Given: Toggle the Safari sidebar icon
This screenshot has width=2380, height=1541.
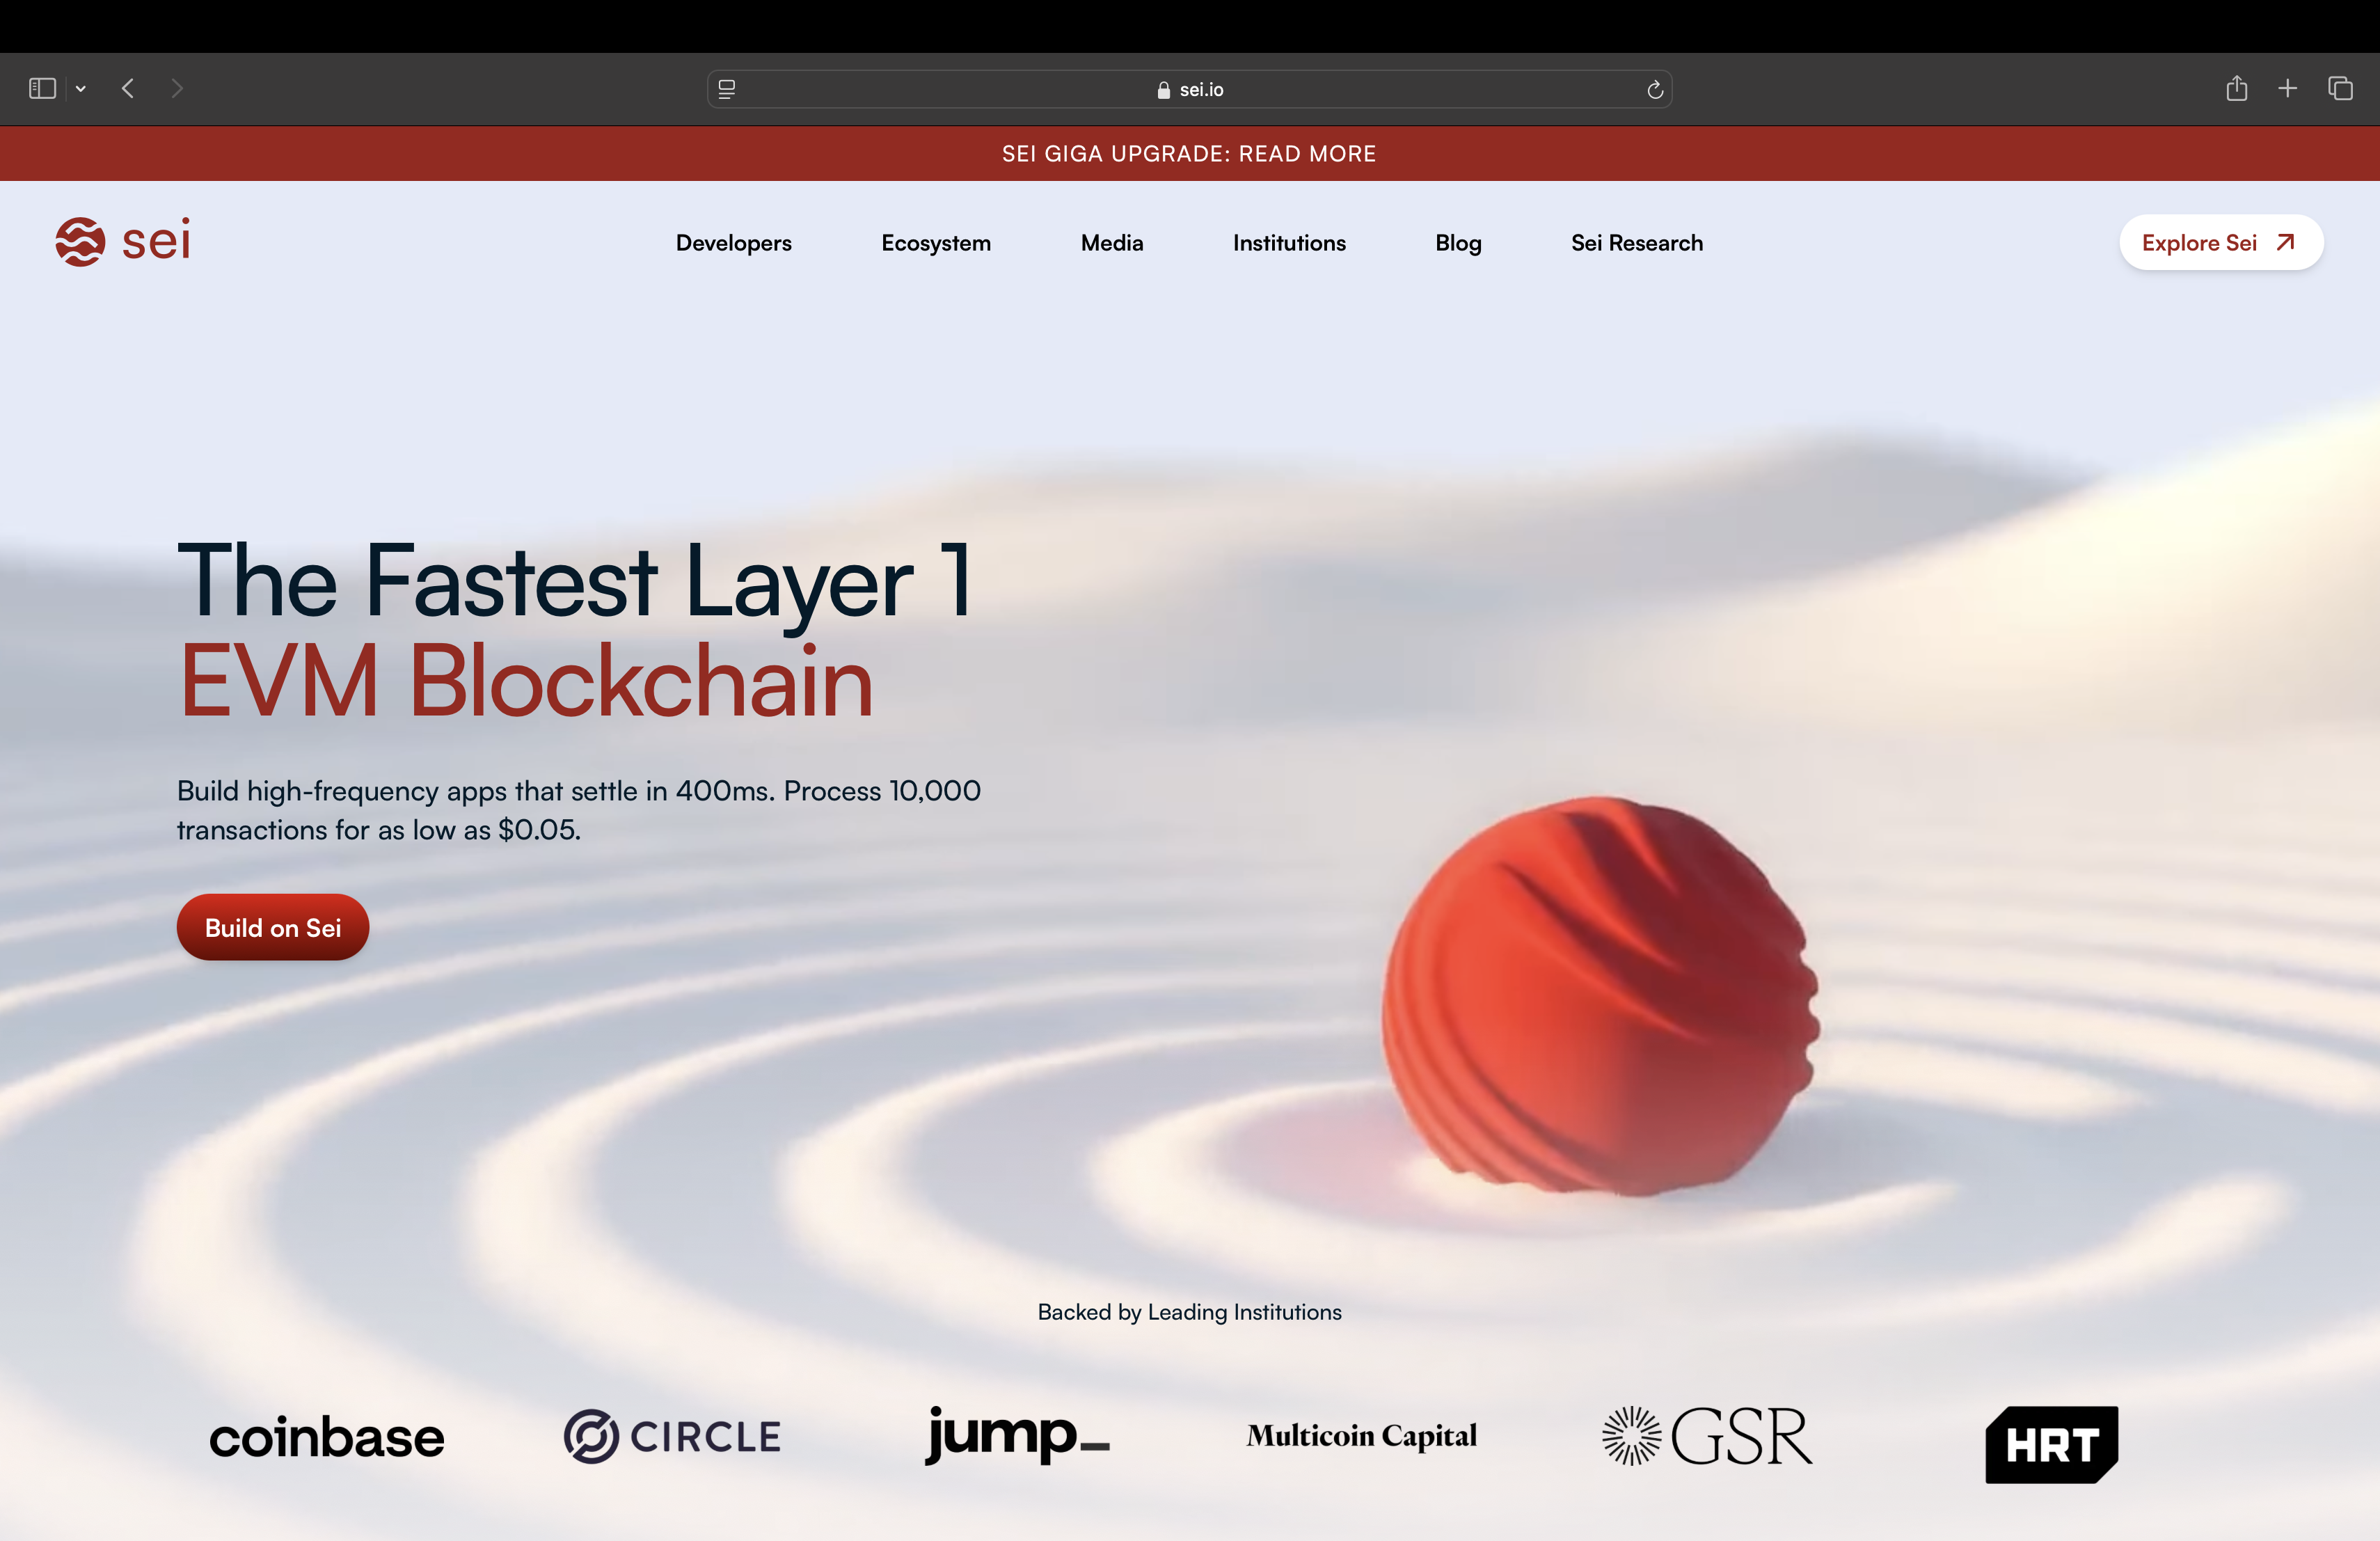Looking at the screenshot, I should point(42,89).
